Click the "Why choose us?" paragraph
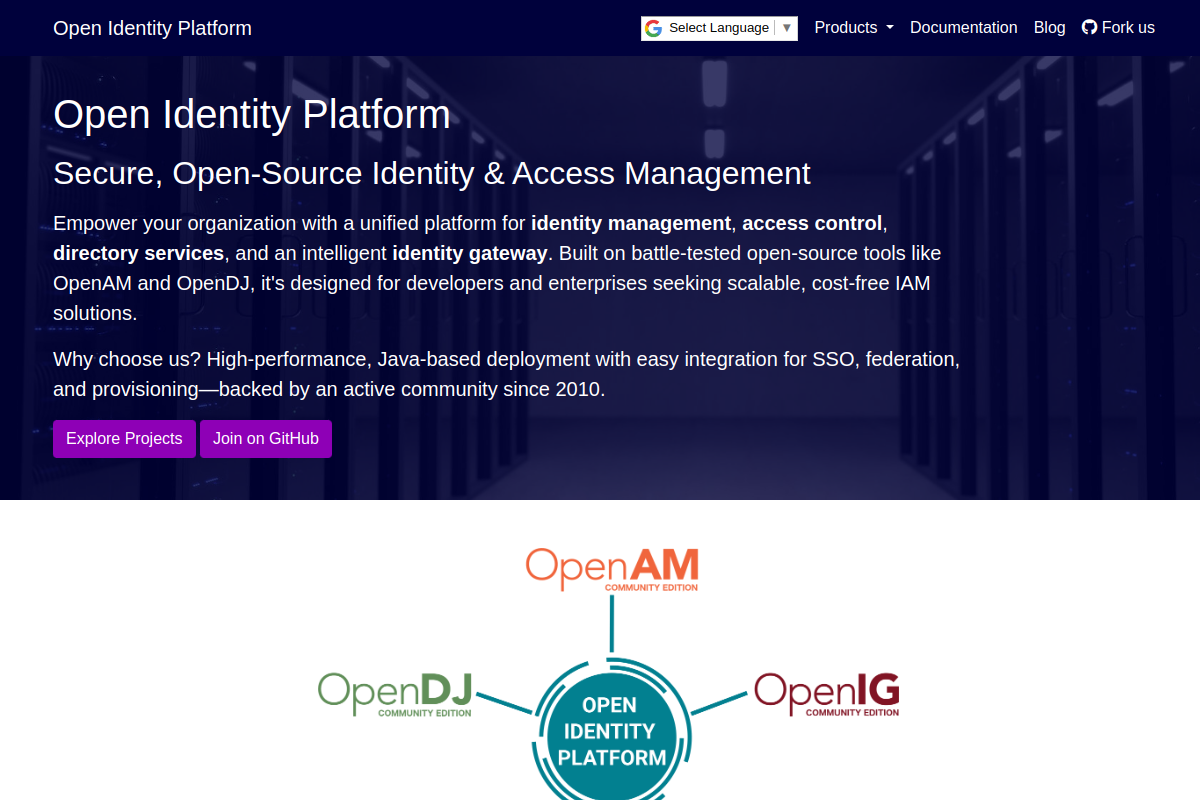Viewport: 1200px width, 800px height. [x=507, y=374]
